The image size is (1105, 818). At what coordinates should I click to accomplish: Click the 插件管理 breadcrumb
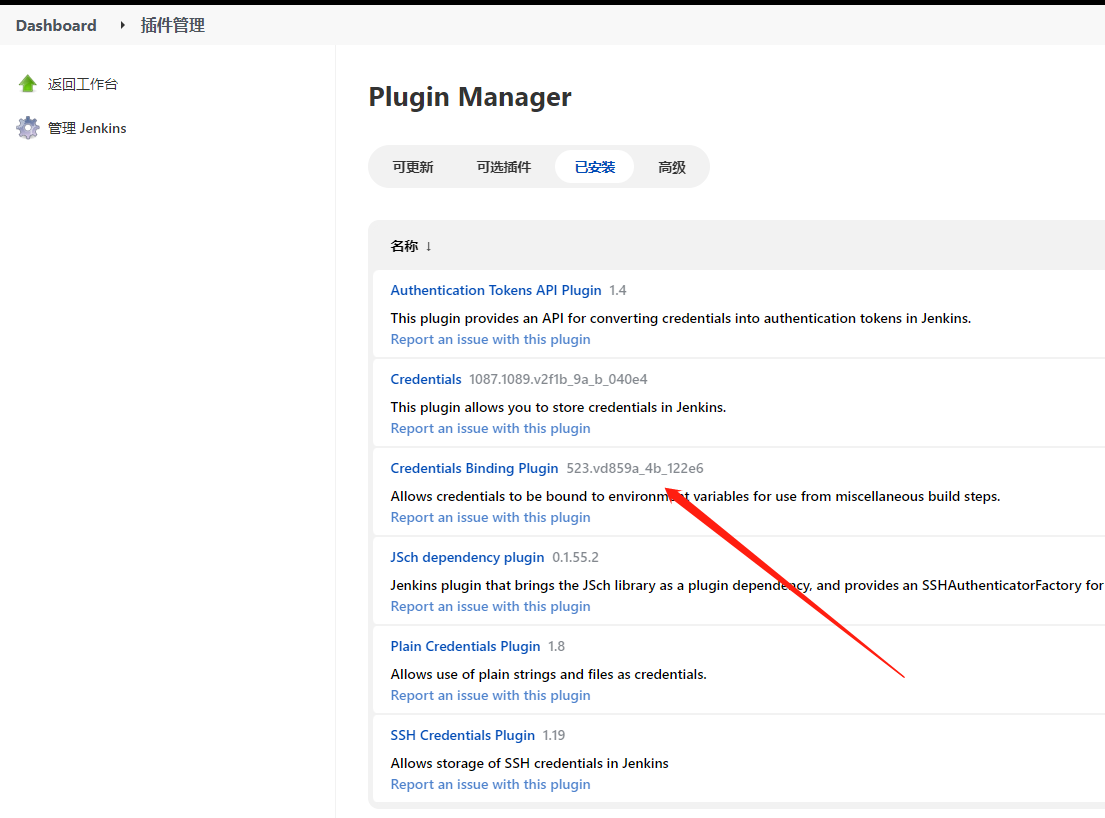coord(173,25)
